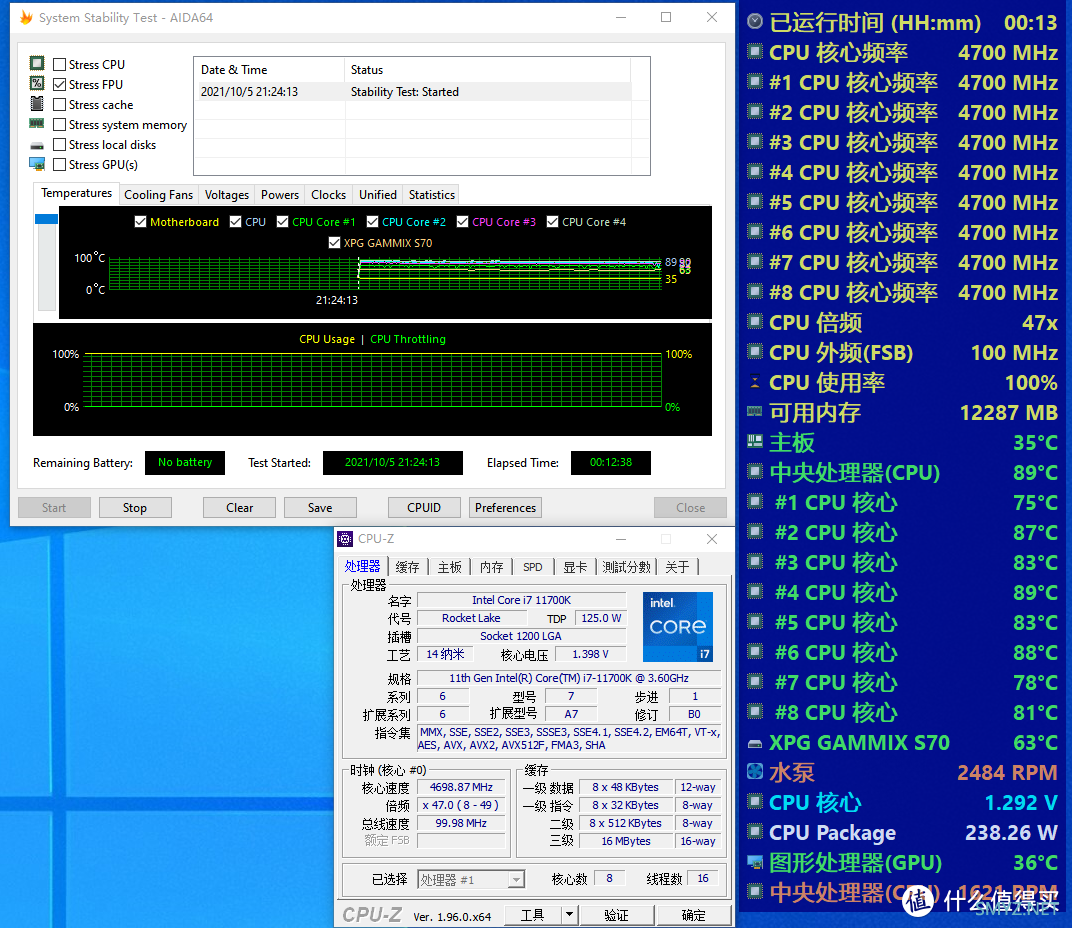Click the chip icon beside CPU 核心 1.292 V
Image resolution: width=1072 pixels, height=928 pixels.
pos(755,802)
